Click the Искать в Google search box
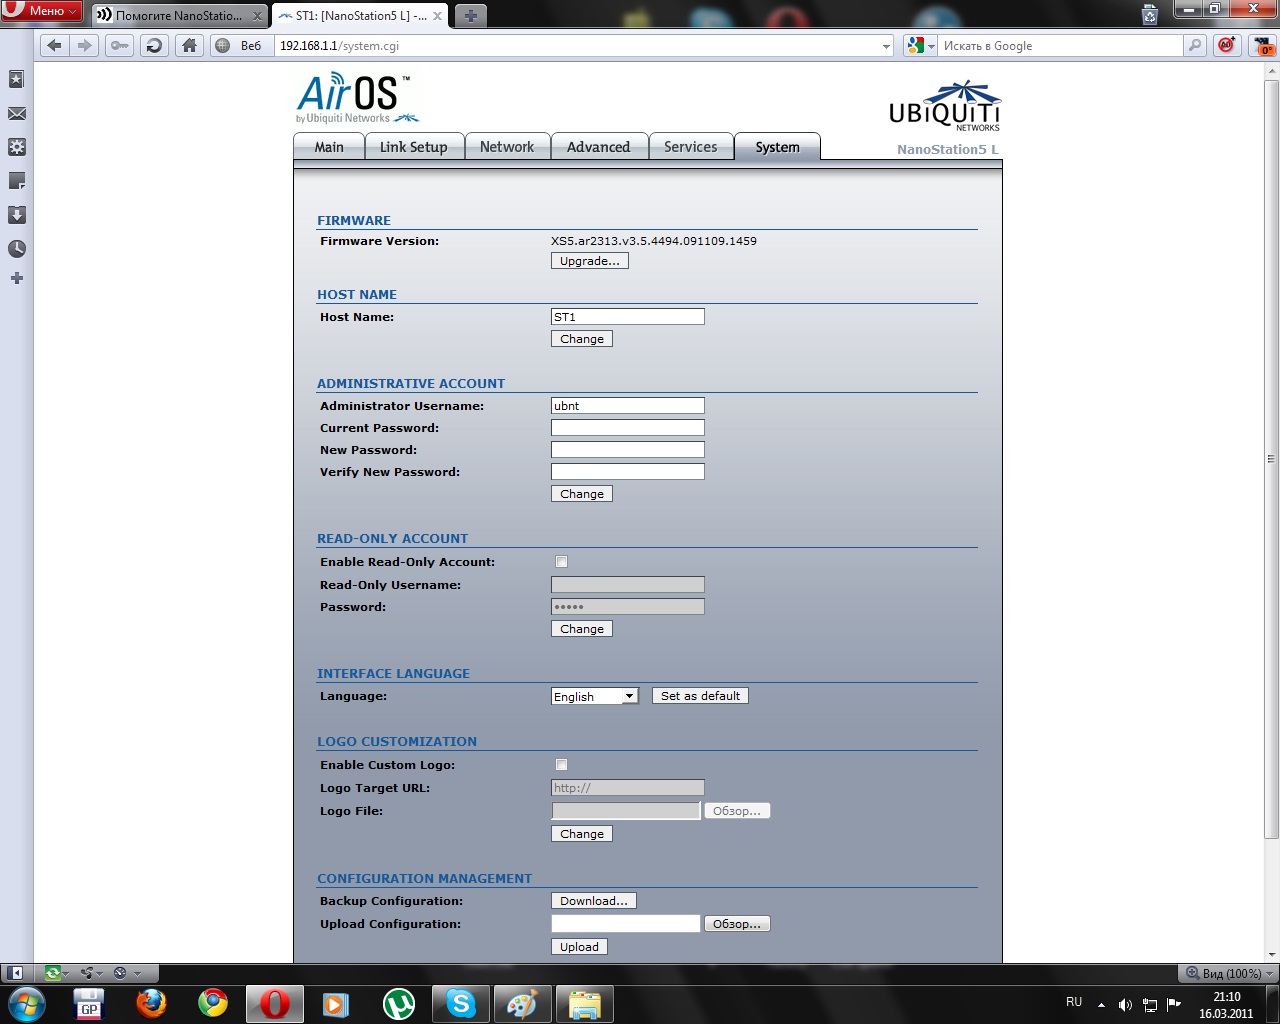The height and width of the screenshot is (1024, 1280). (x=1060, y=46)
